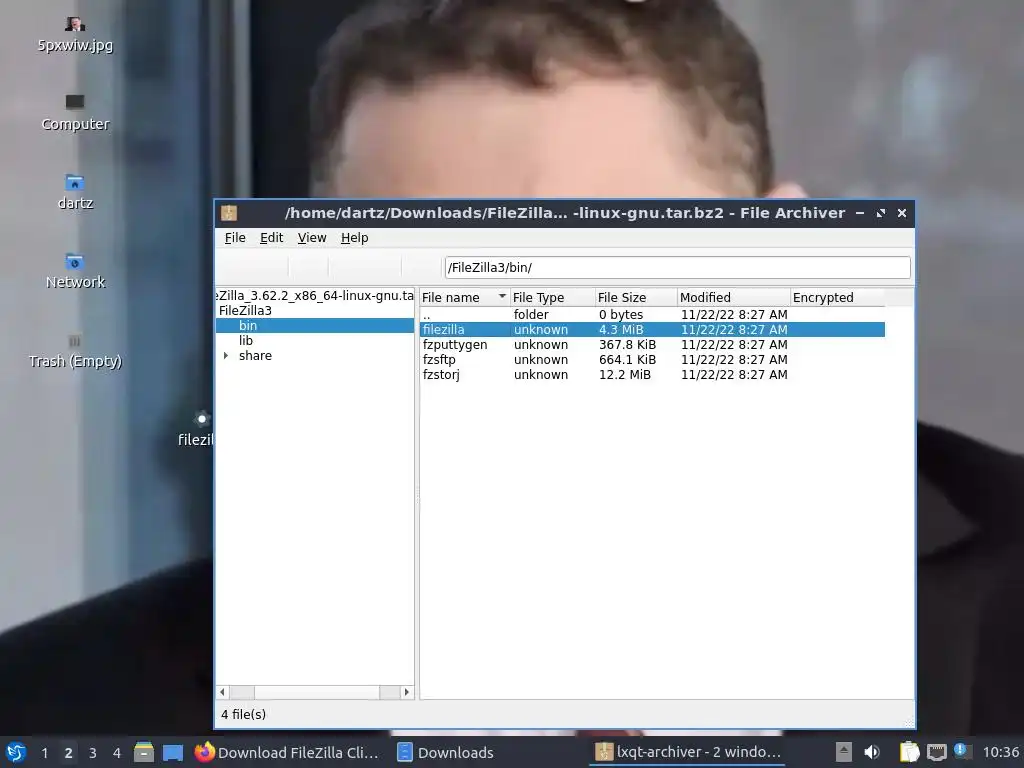Select the '..' parent folder row
Viewport: 1024px width, 768px height.
point(652,314)
